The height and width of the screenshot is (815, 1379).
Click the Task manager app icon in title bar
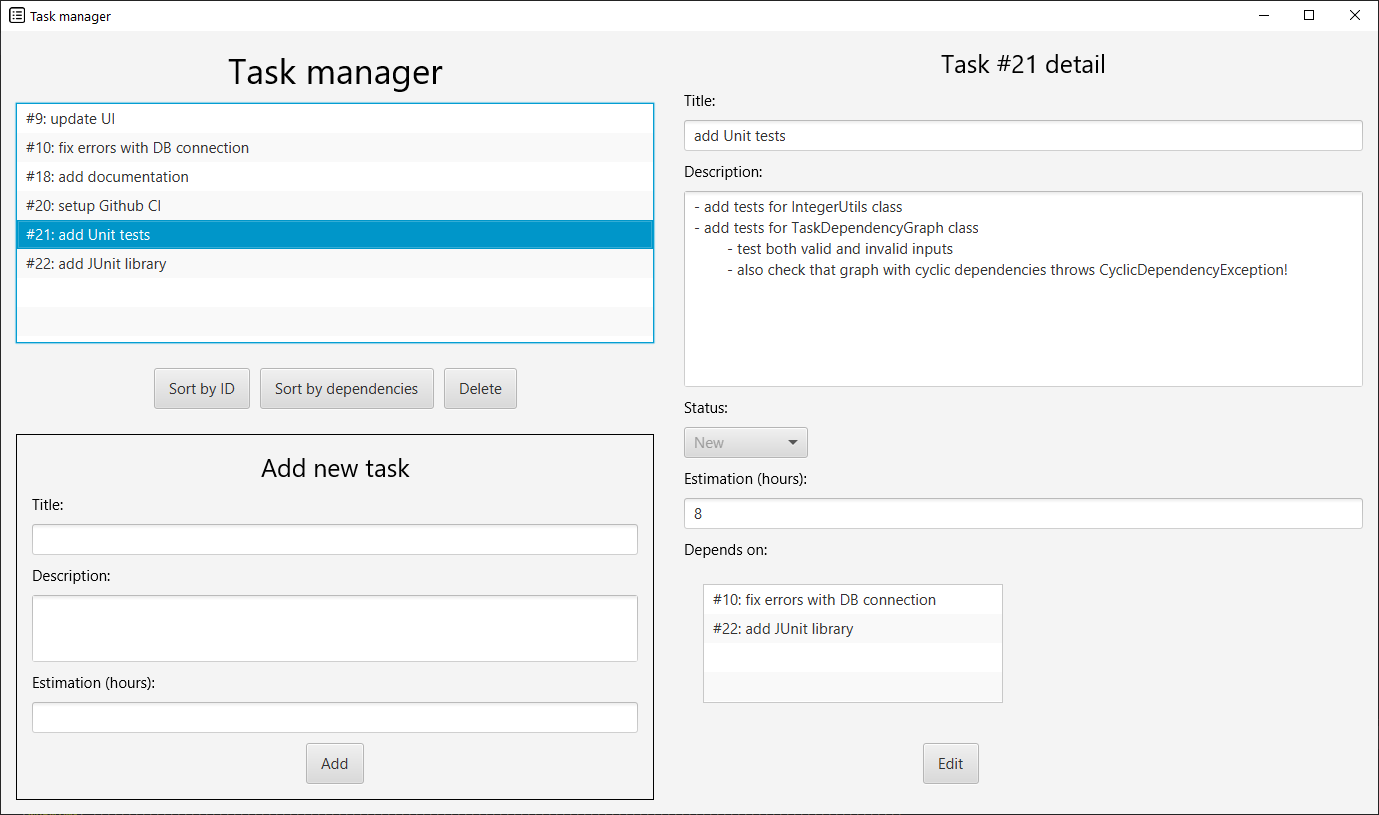pos(17,16)
